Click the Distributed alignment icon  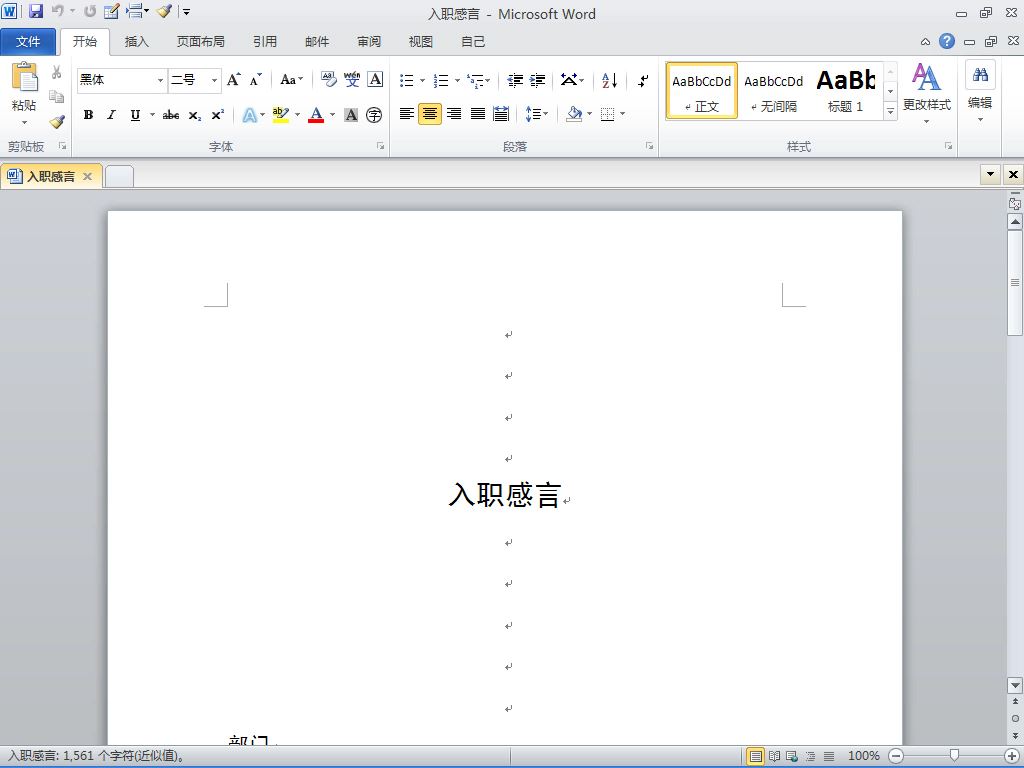pyautogui.click(x=501, y=114)
